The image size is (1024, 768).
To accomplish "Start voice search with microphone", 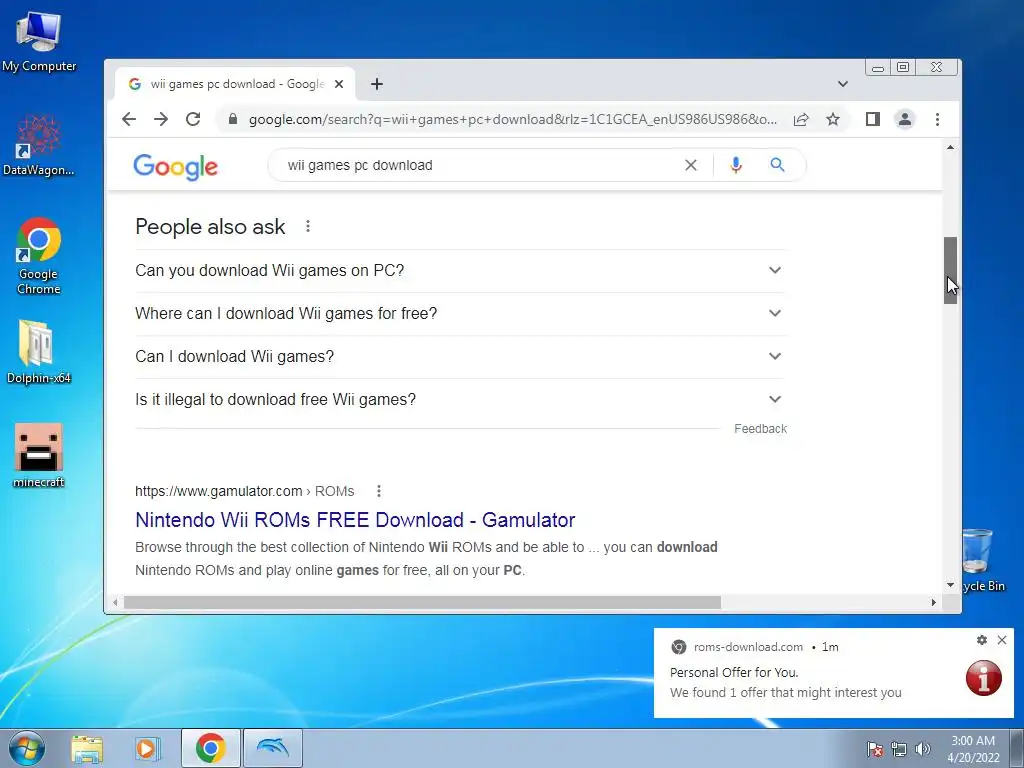I will point(736,165).
